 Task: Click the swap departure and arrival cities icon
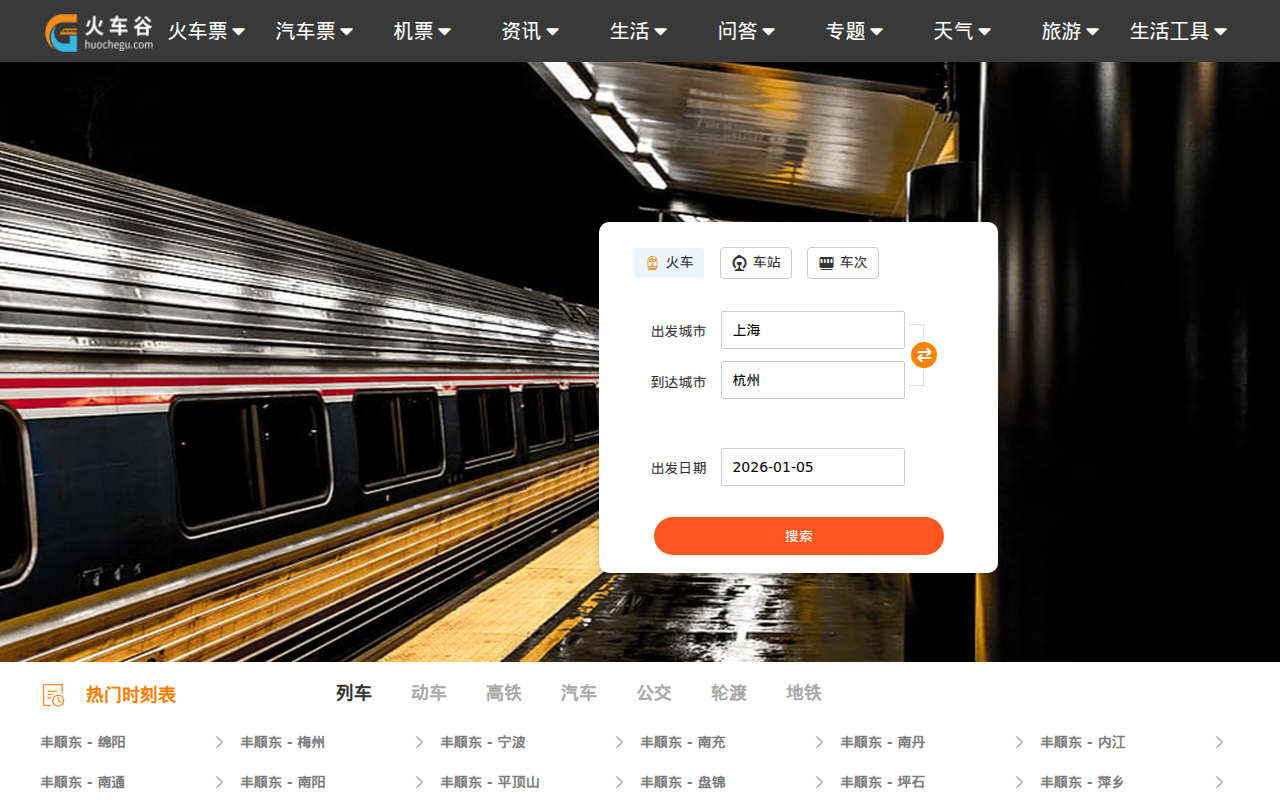(923, 355)
